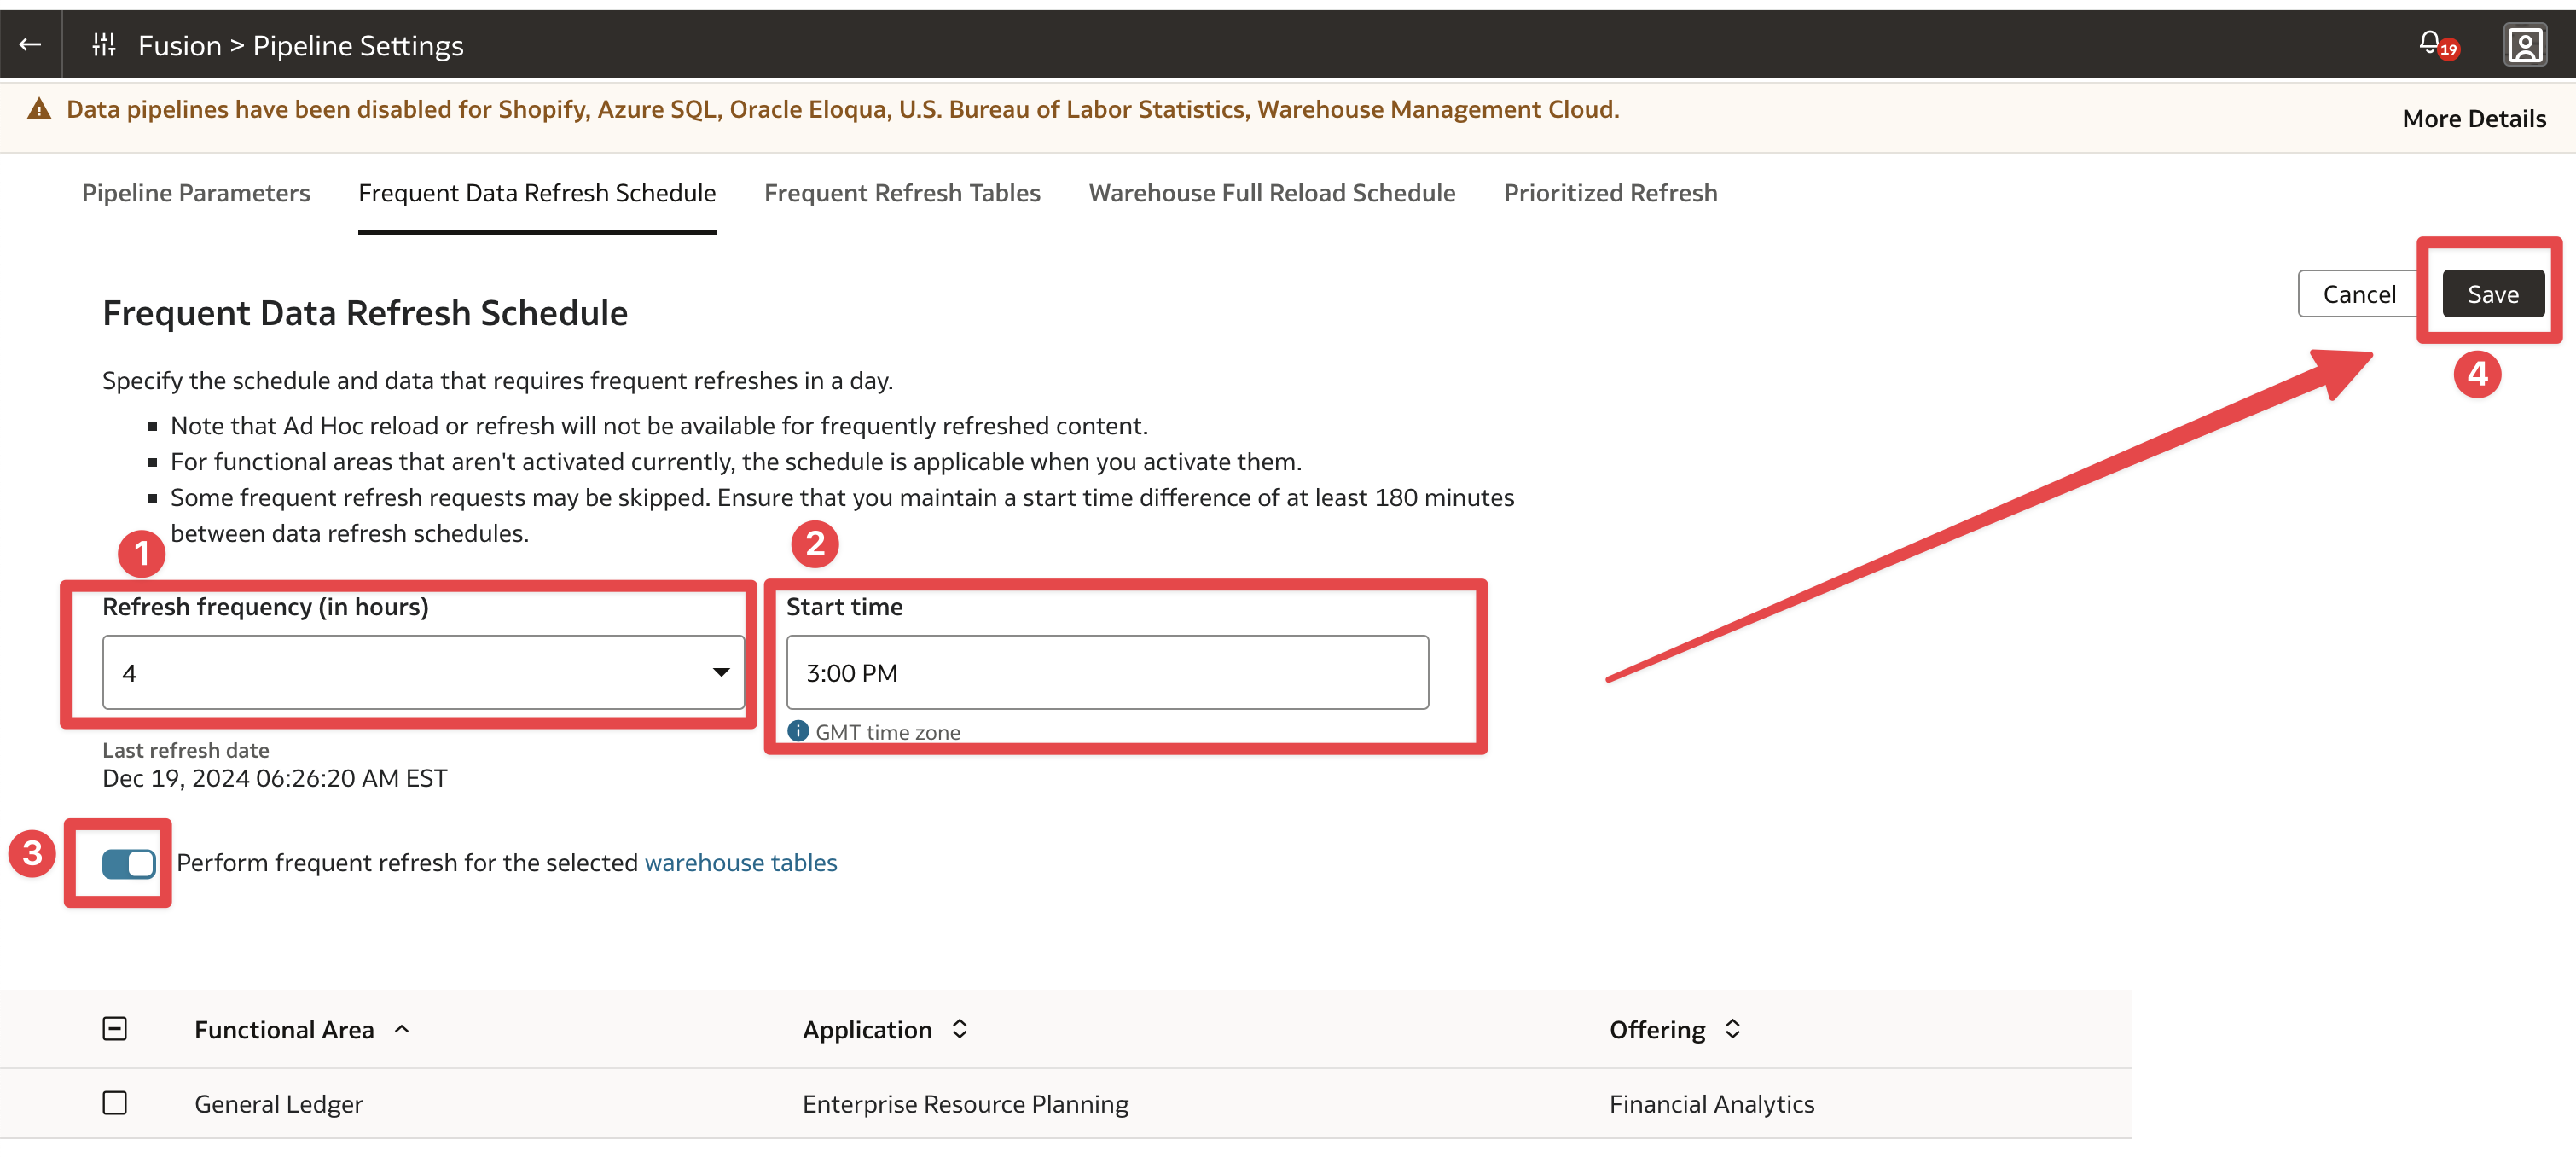This screenshot has height=1157, width=2576.
Task: Sort by Offering column arrows
Action: click(1732, 1029)
